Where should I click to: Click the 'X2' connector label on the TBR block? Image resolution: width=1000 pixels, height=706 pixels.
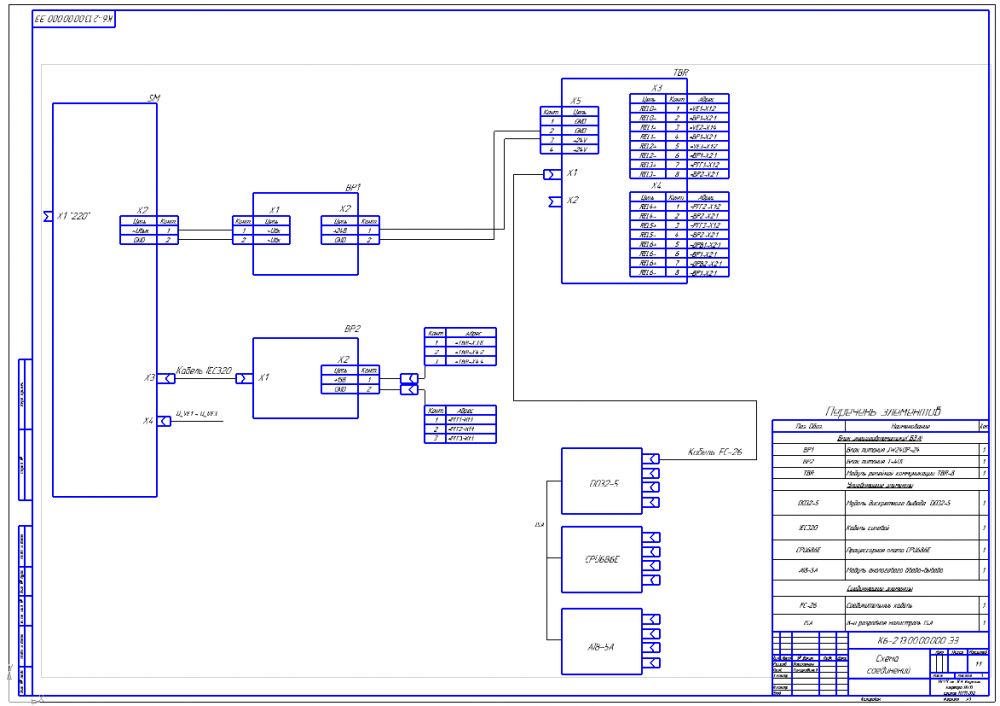click(x=573, y=200)
